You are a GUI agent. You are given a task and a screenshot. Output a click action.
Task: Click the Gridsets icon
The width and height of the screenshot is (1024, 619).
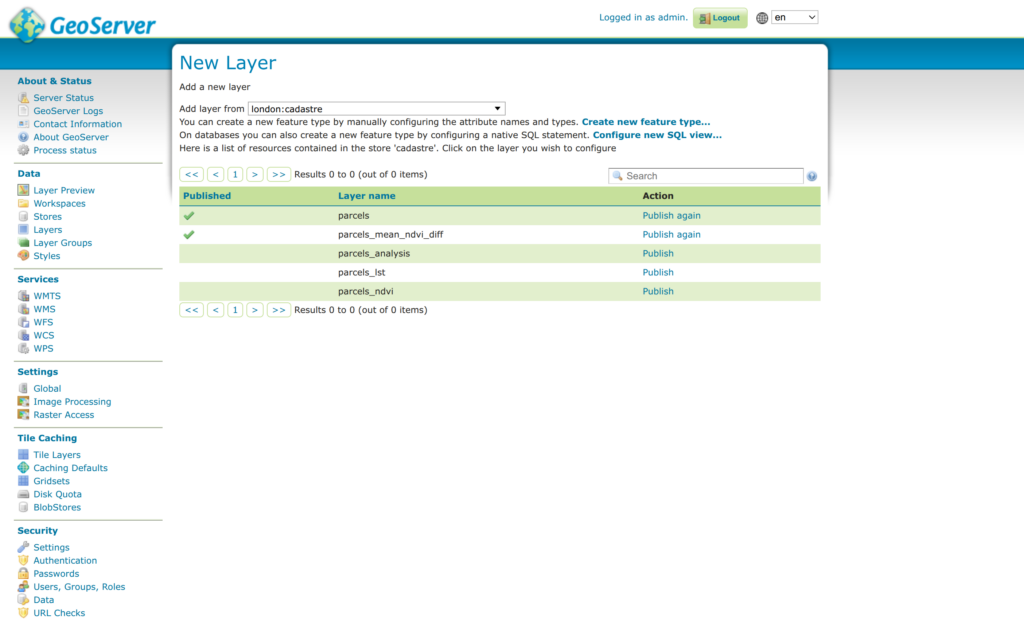click(24, 481)
